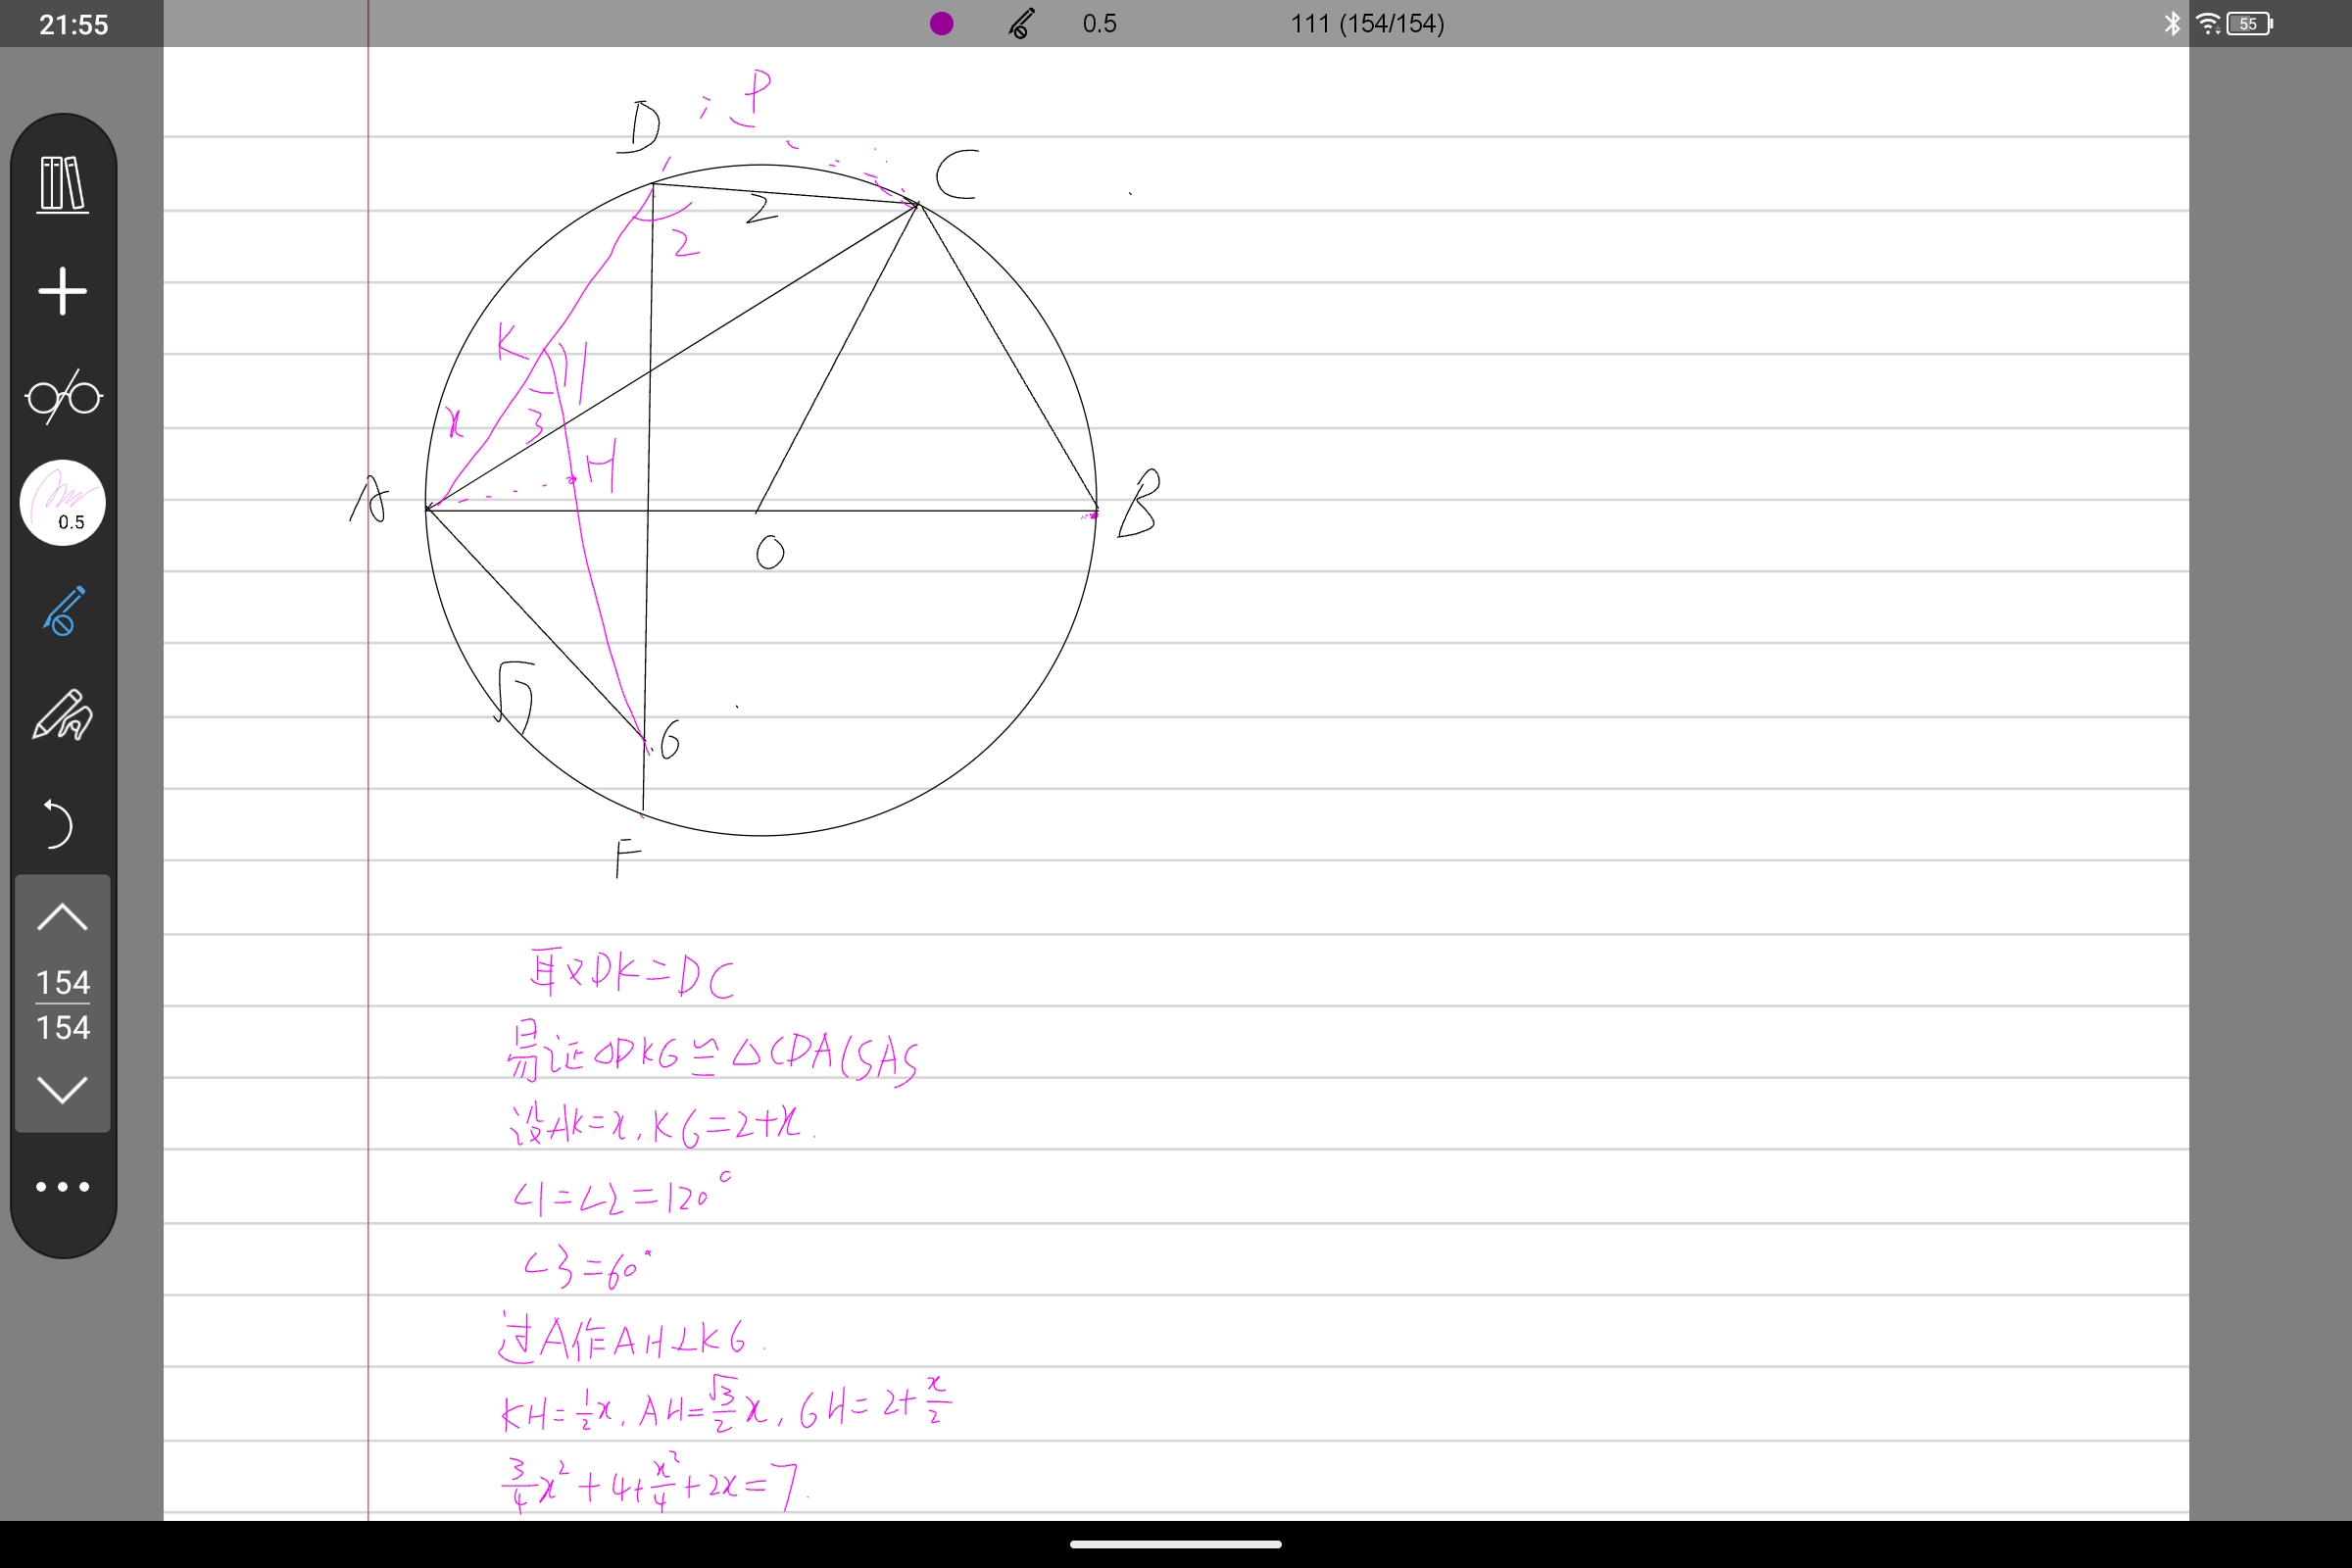
Task: Pick the purple pen color dot
Action: 941,23
